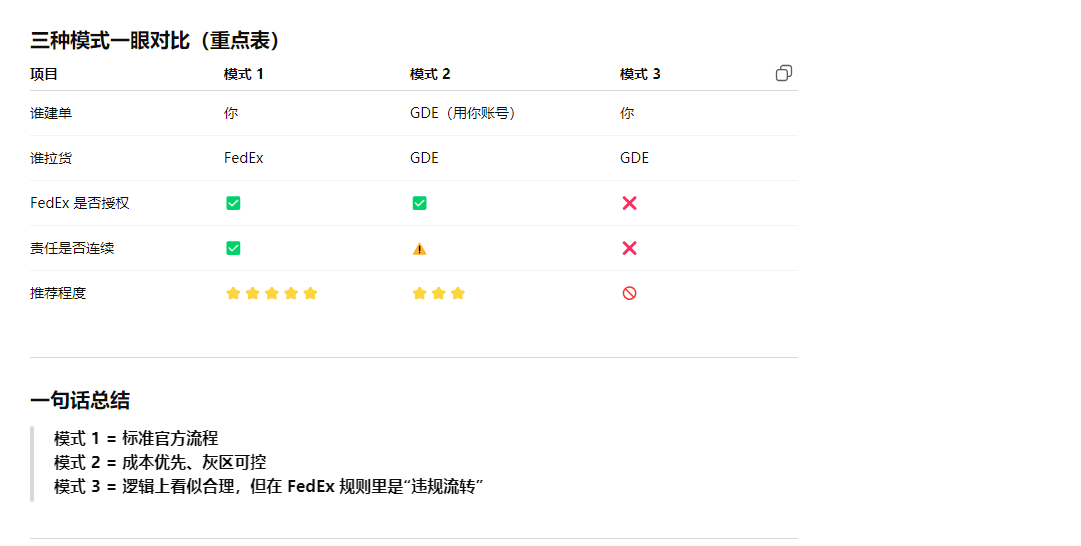Click the 一句话总结 heading
This screenshot has width=1081, height=546.
(x=80, y=401)
